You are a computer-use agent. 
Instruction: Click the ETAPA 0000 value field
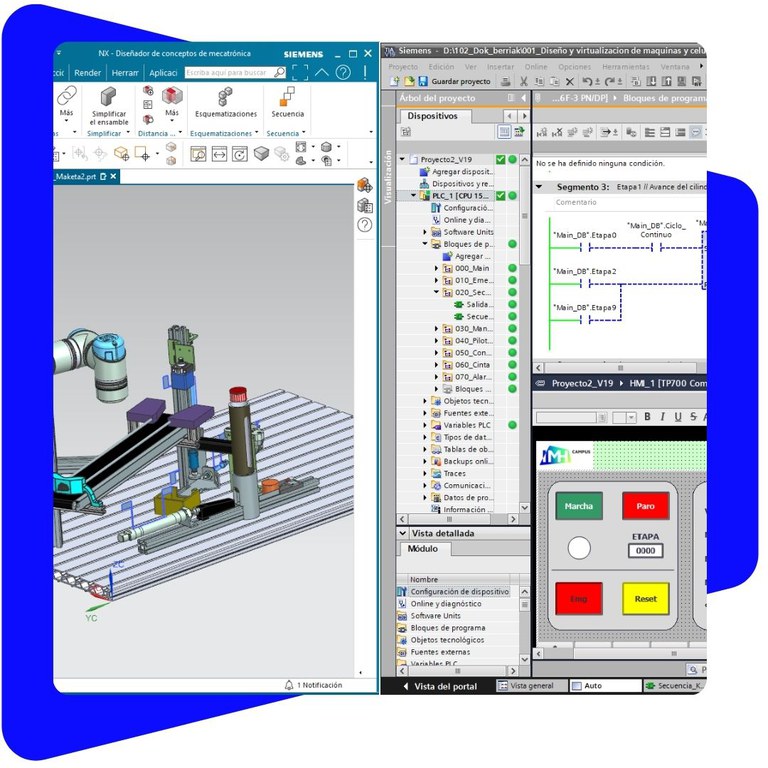[645, 551]
